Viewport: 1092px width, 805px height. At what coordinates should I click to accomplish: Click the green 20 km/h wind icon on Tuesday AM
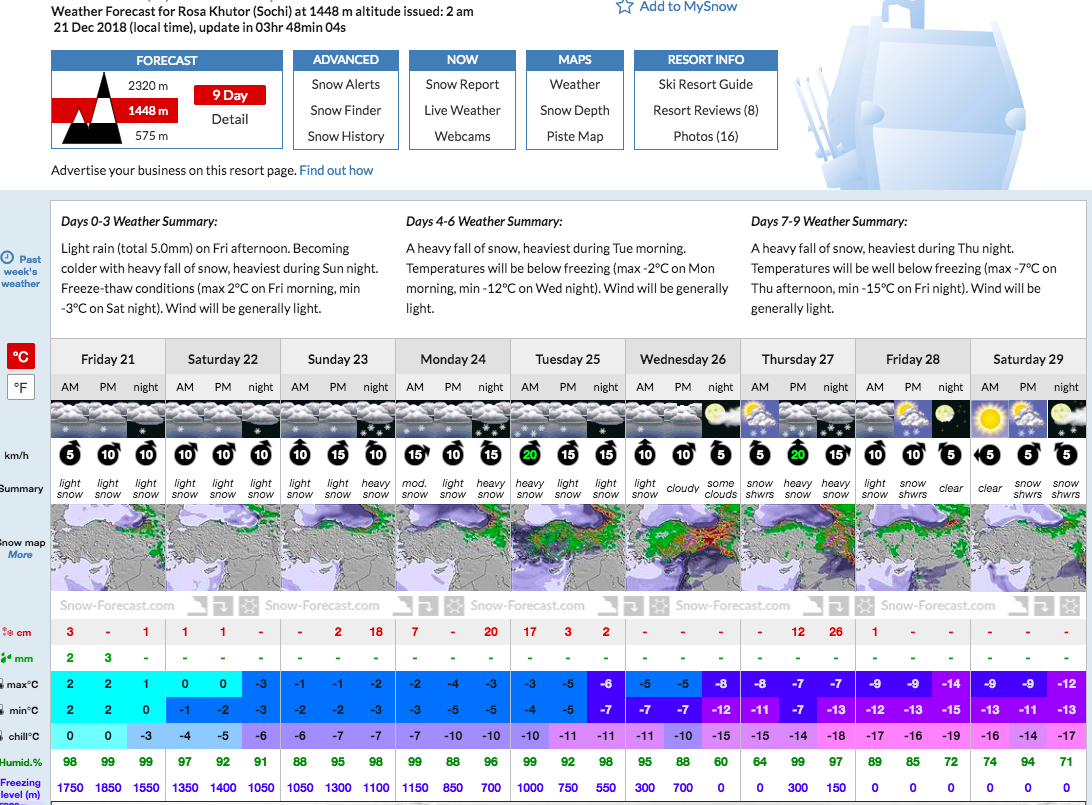pos(530,455)
